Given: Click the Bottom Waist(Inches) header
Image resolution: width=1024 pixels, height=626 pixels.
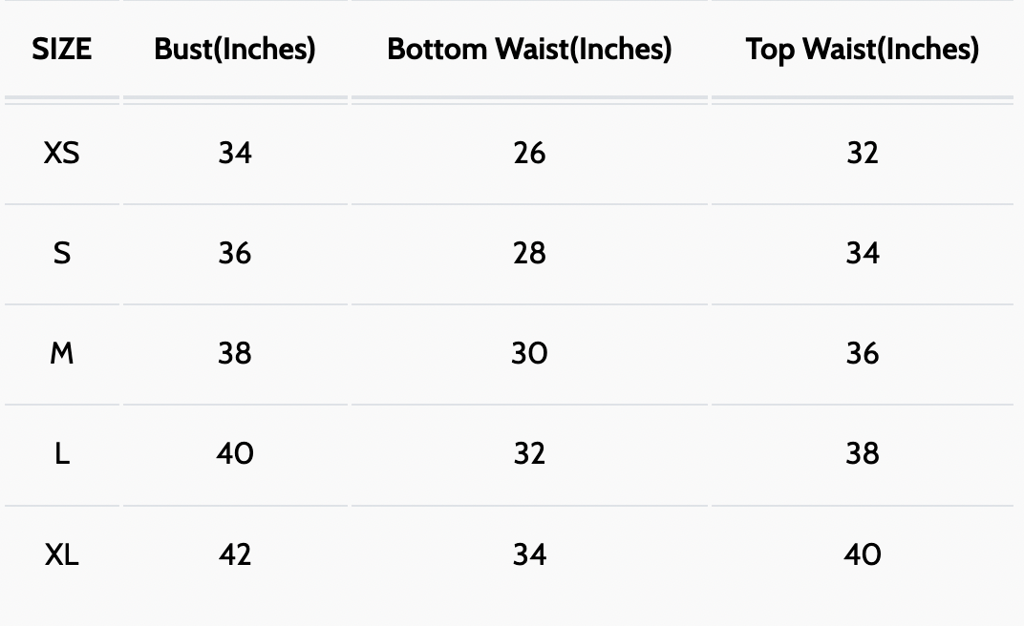Looking at the screenshot, I should [x=529, y=49].
